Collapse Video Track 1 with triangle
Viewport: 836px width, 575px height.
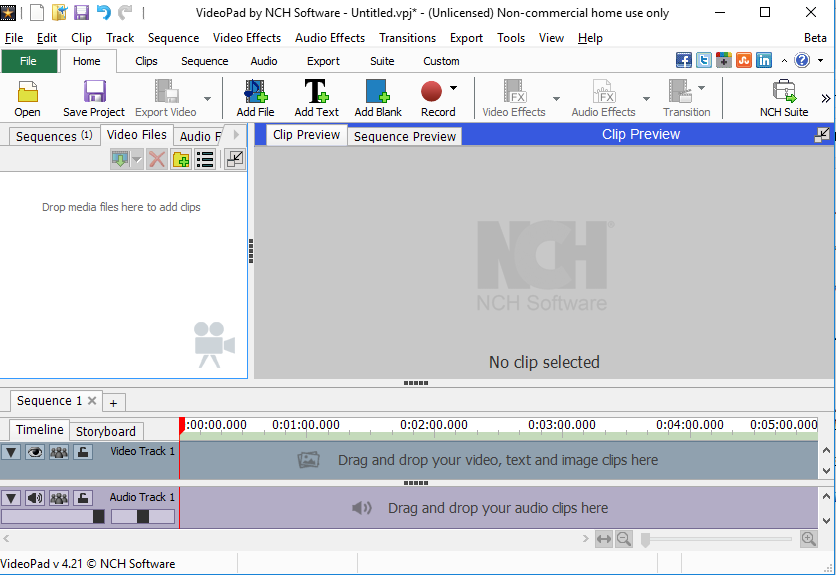[11, 452]
